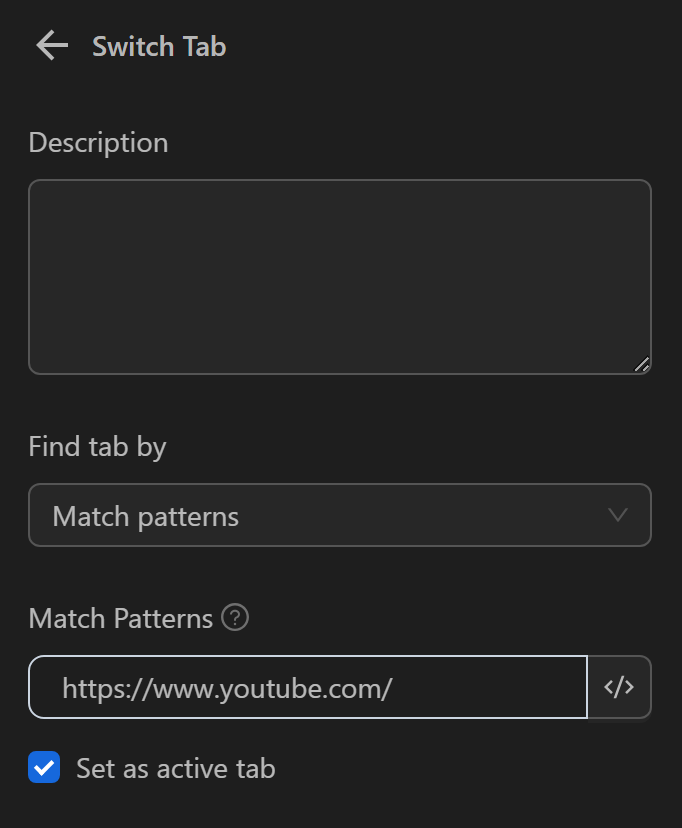Uncheck the Set as active tab checkbox
The width and height of the screenshot is (682, 828).
(44, 768)
